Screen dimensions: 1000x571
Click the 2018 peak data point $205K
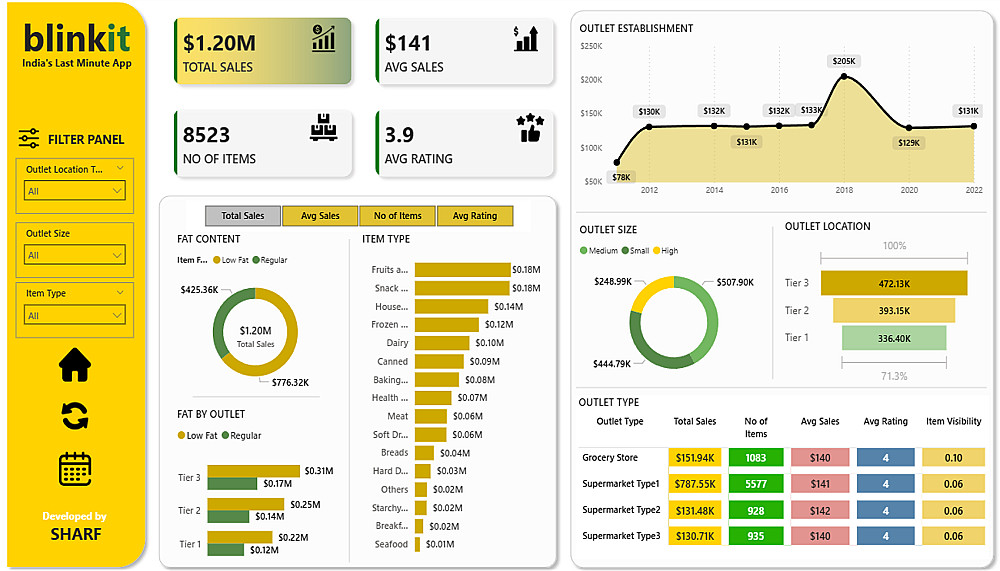coord(844,76)
